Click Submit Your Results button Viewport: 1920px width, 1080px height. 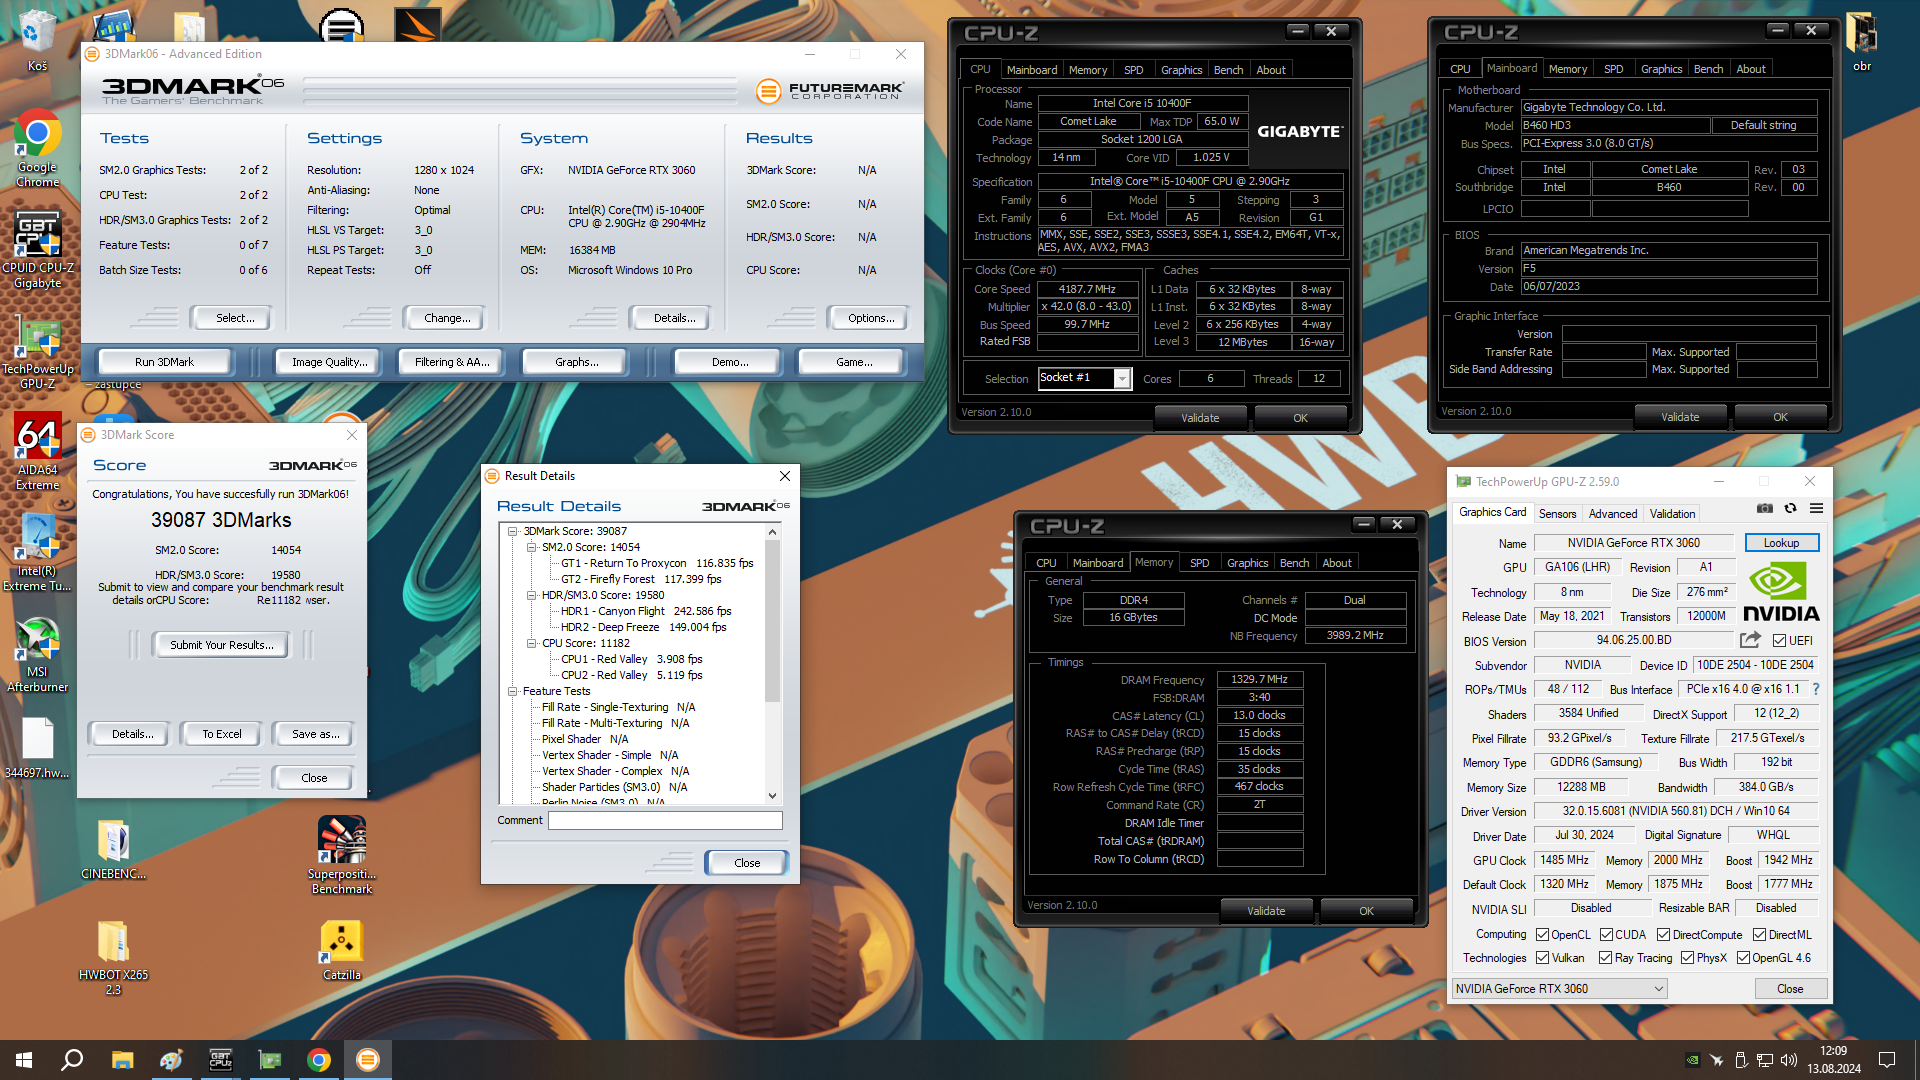(221, 645)
